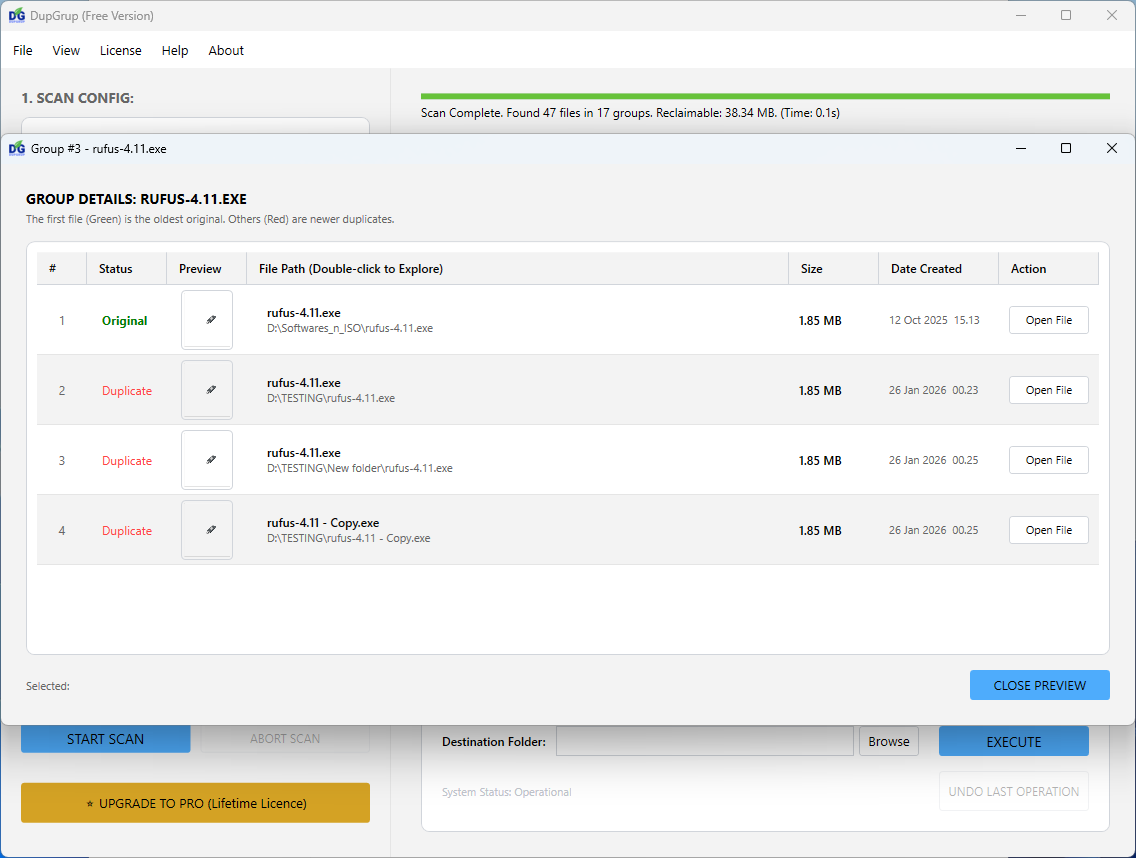Open File for the duplicate in D:\TESTING
This screenshot has width=1136, height=858.
[x=1048, y=389]
